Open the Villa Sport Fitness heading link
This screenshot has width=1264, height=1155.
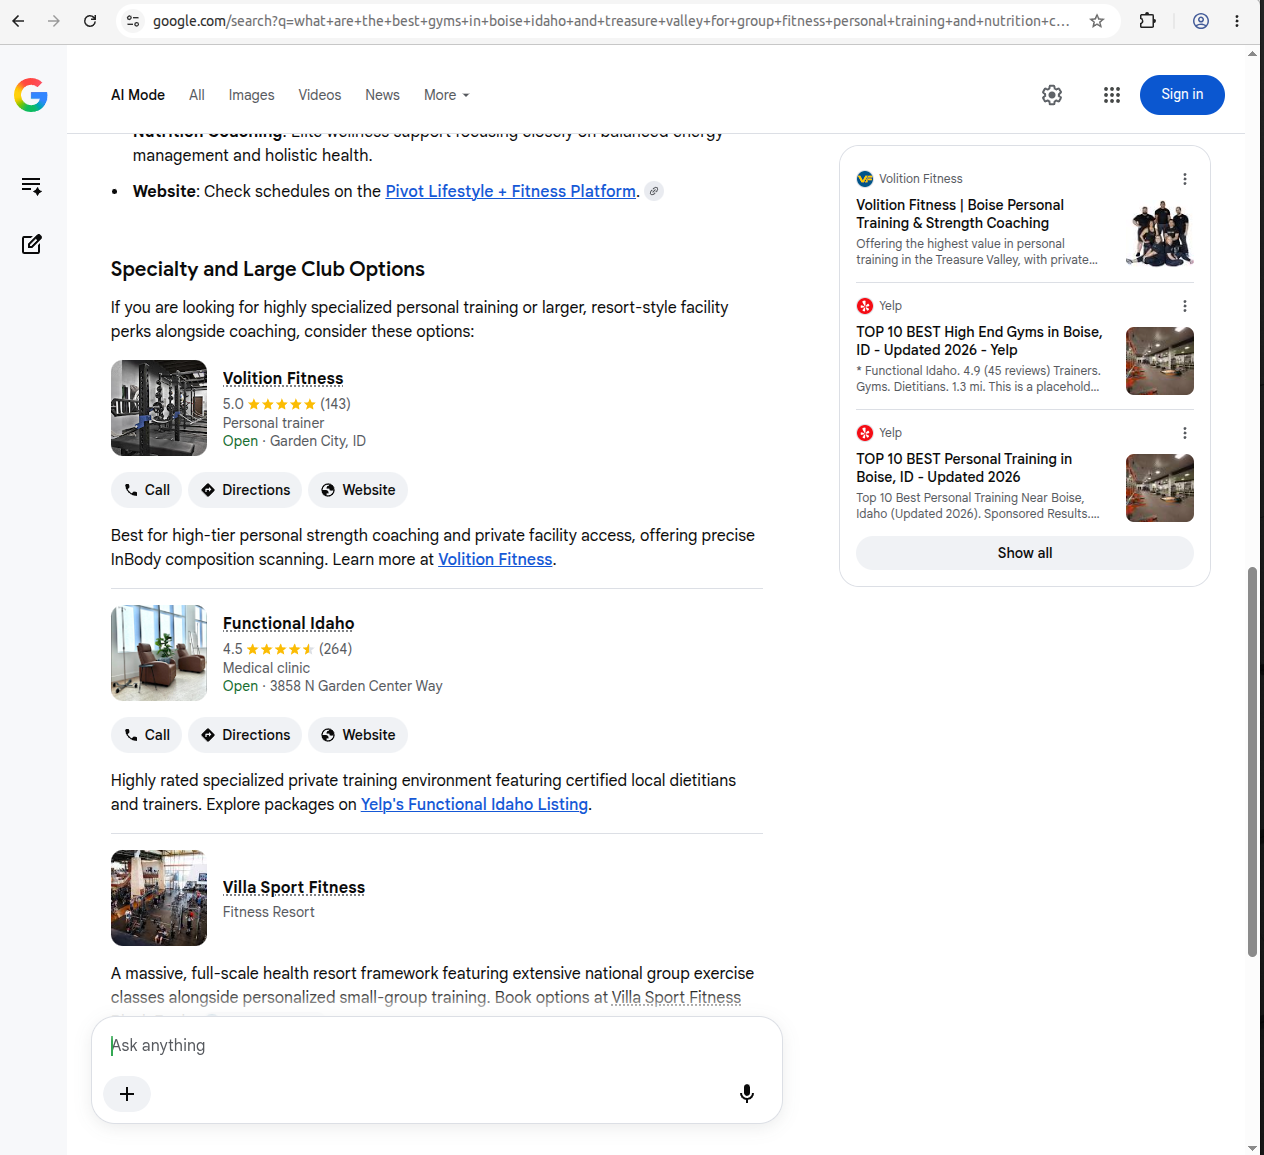294,887
